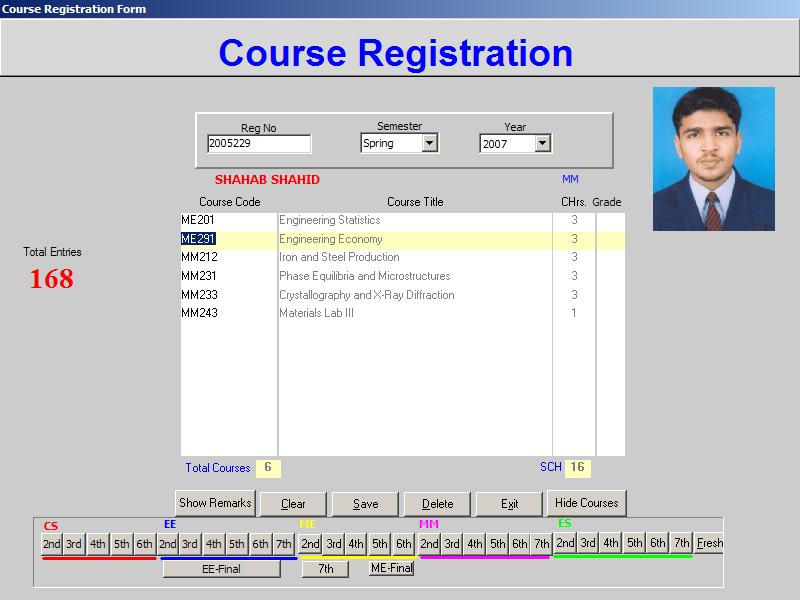Open the Semester dropdown arrow
Image resolution: width=800 pixels, height=600 pixels.
430,143
